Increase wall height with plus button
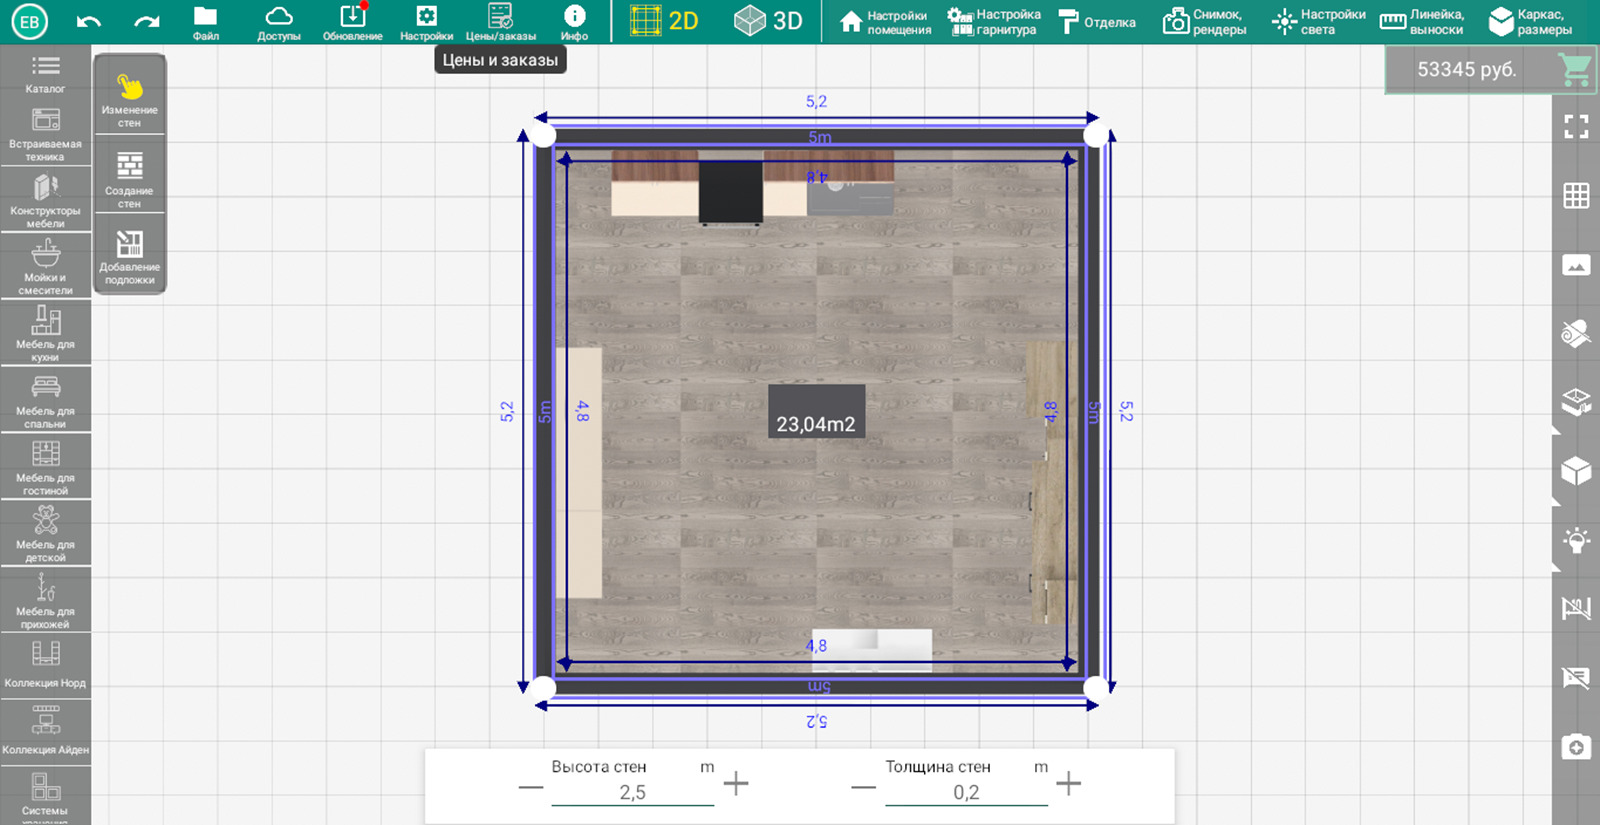This screenshot has height=825, width=1600. (x=736, y=783)
